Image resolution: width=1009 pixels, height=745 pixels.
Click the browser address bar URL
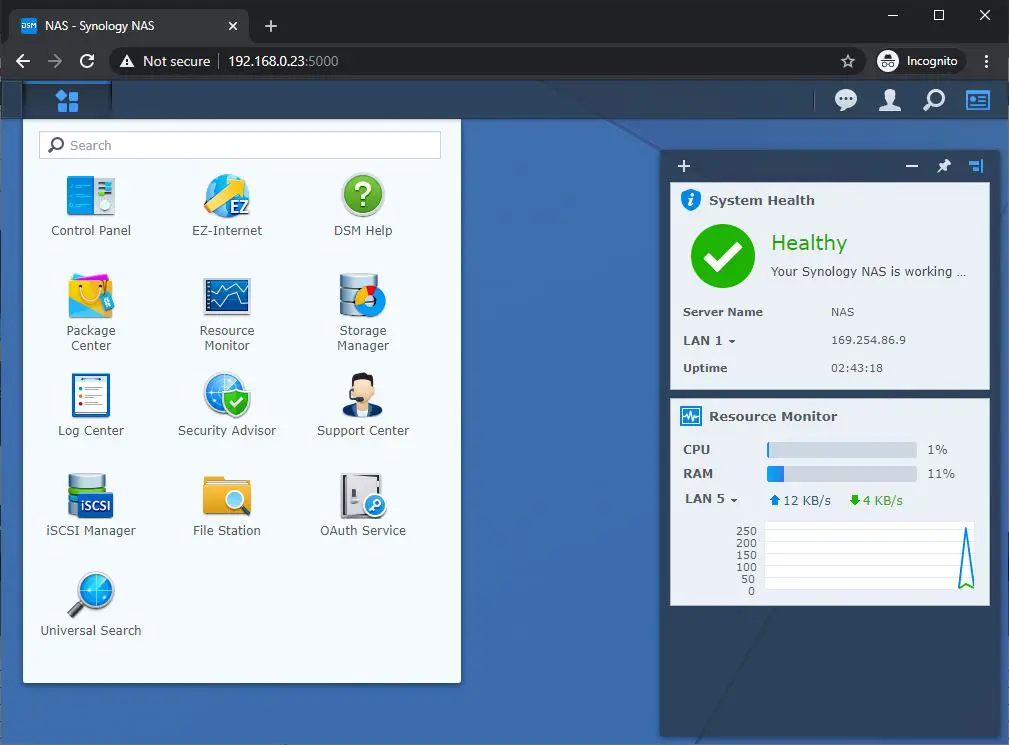[283, 61]
